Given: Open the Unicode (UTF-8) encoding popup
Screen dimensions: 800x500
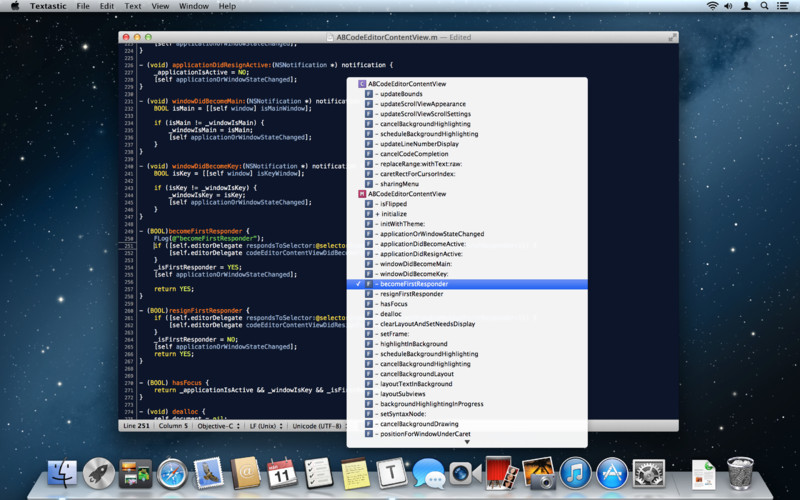Looking at the screenshot, I should [x=319, y=425].
